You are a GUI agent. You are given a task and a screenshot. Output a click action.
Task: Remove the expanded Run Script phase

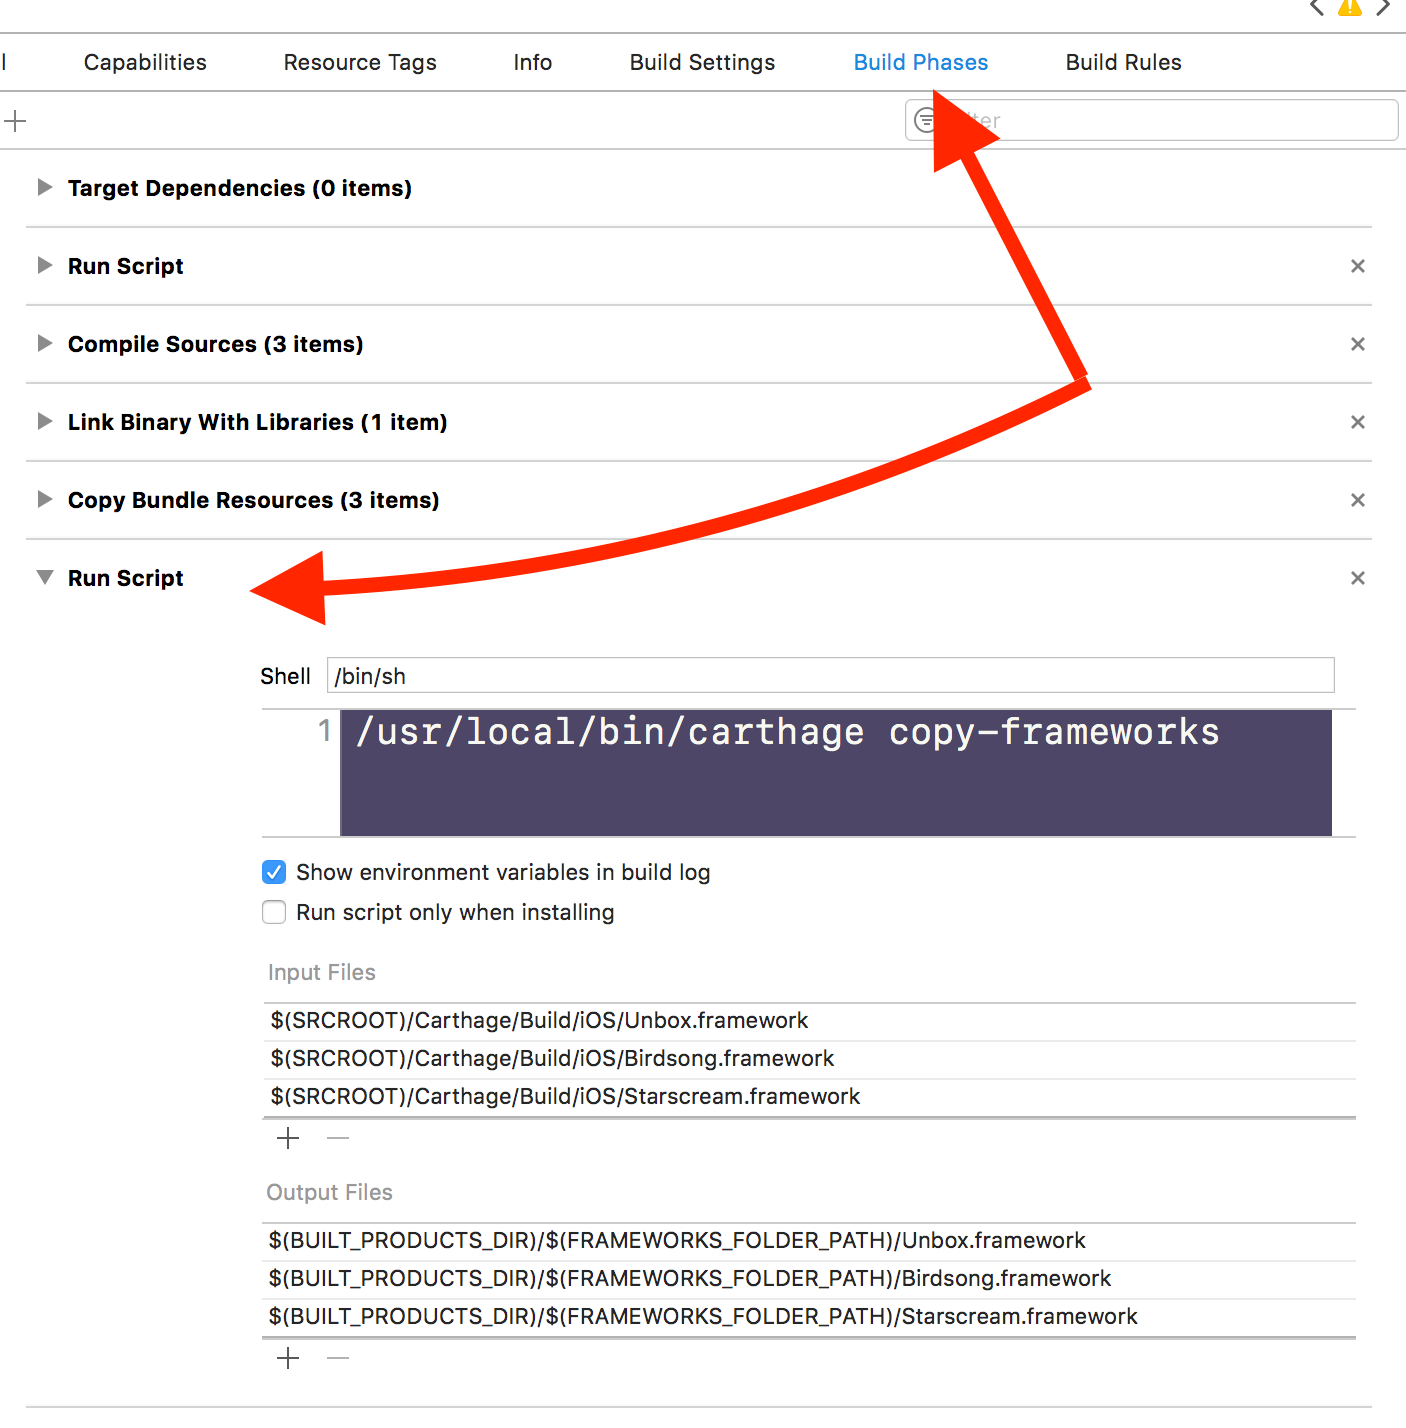click(1357, 578)
